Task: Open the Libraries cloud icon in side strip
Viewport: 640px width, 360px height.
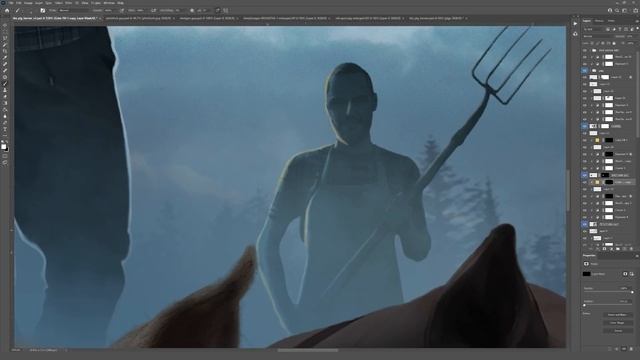Action: coord(575,34)
